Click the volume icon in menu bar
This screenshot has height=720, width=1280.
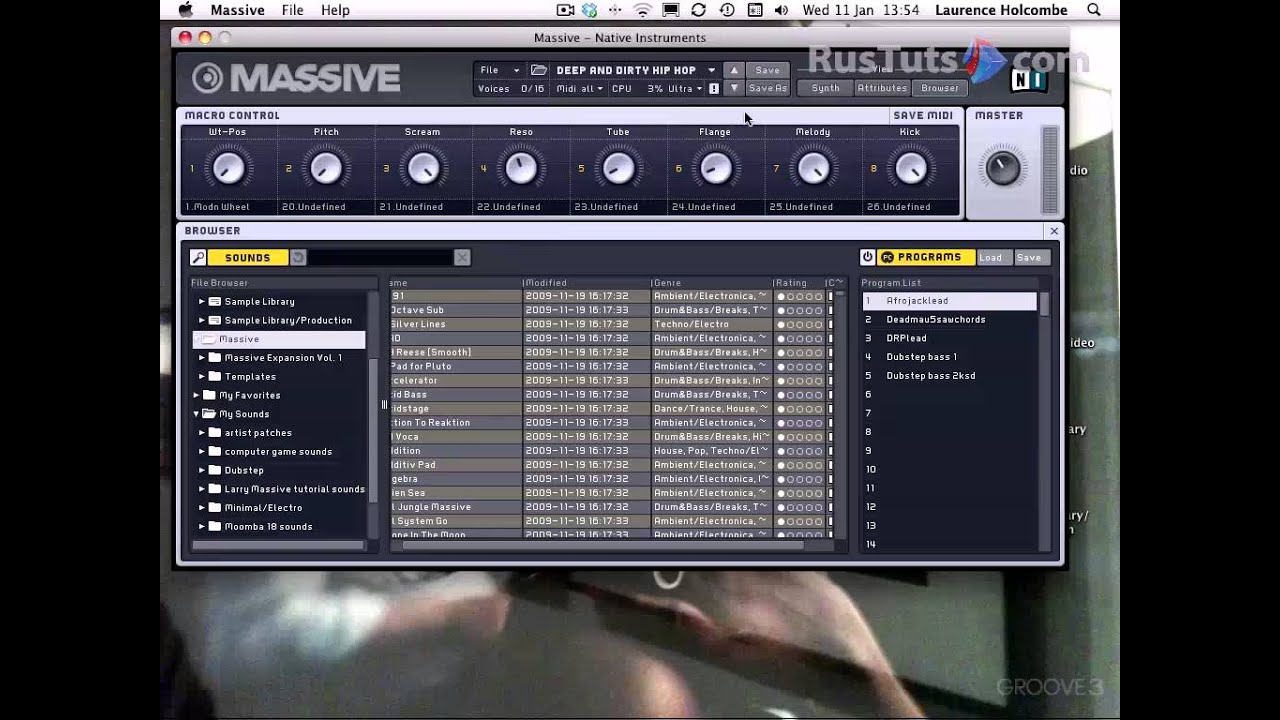tap(781, 10)
